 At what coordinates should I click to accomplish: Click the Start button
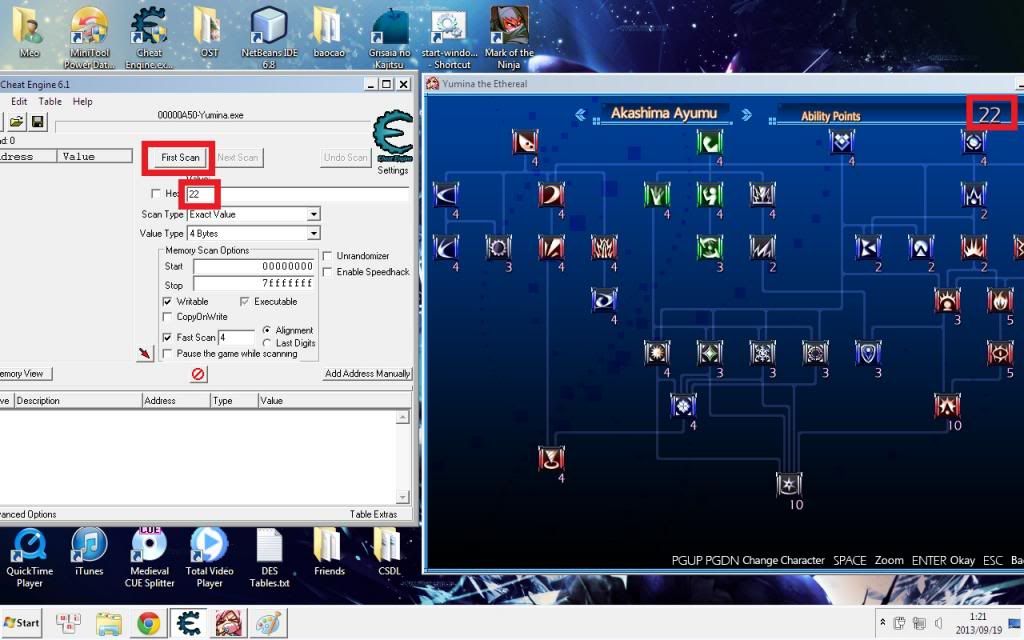click(x=21, y=622)
